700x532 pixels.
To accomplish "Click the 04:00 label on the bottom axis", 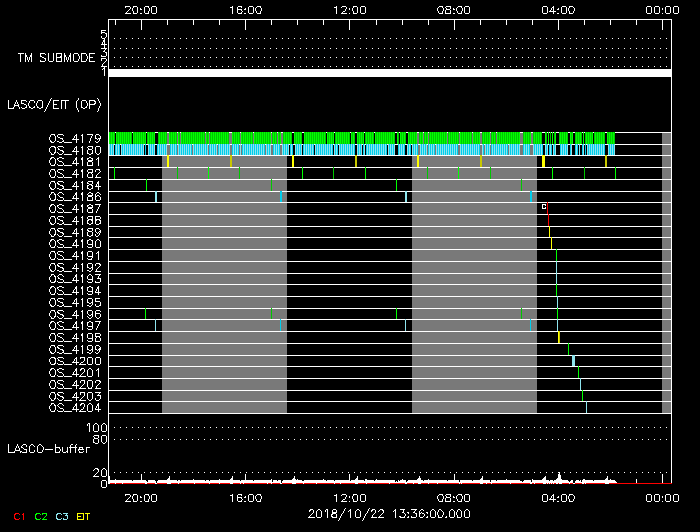I will tap(558, 496).
